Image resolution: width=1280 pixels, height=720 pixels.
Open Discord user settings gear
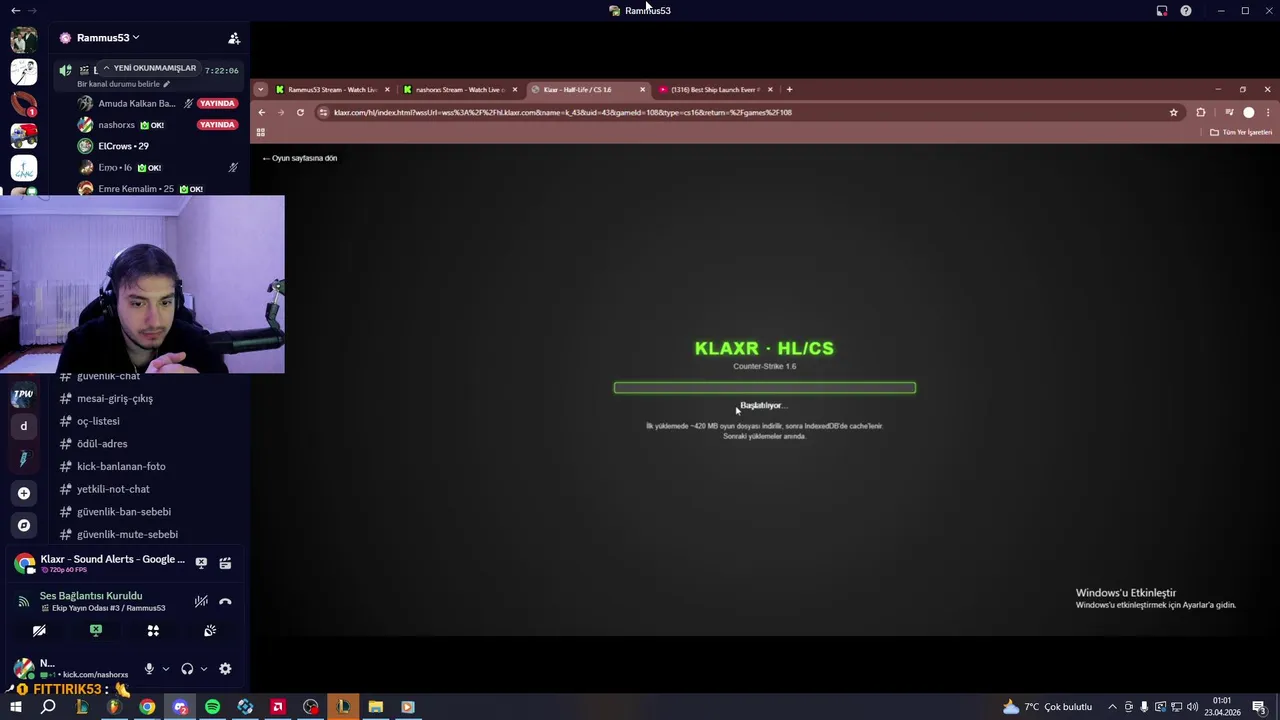click(225, 669)
